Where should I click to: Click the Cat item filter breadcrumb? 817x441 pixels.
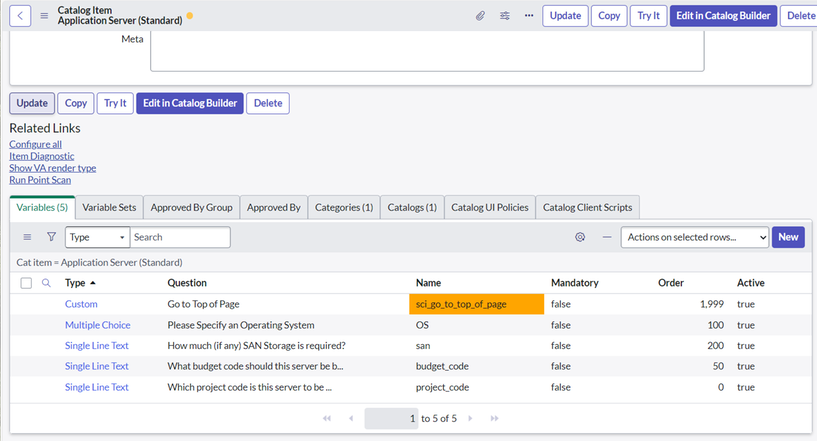100,262
